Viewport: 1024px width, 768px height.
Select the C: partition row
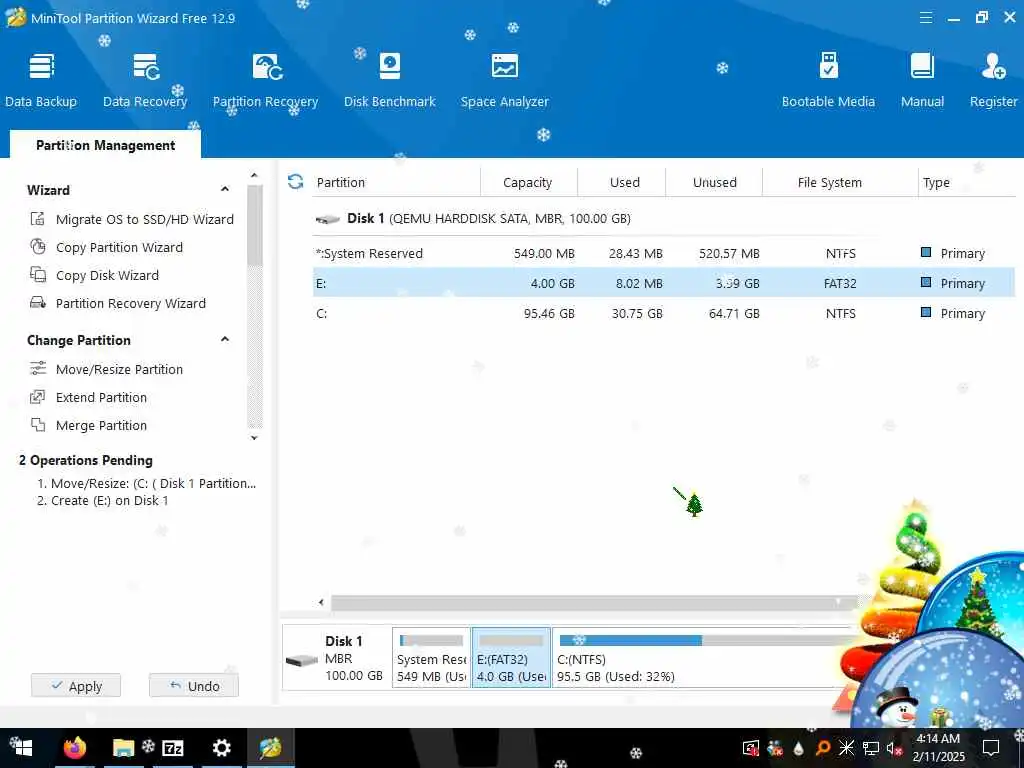[664, 313]
